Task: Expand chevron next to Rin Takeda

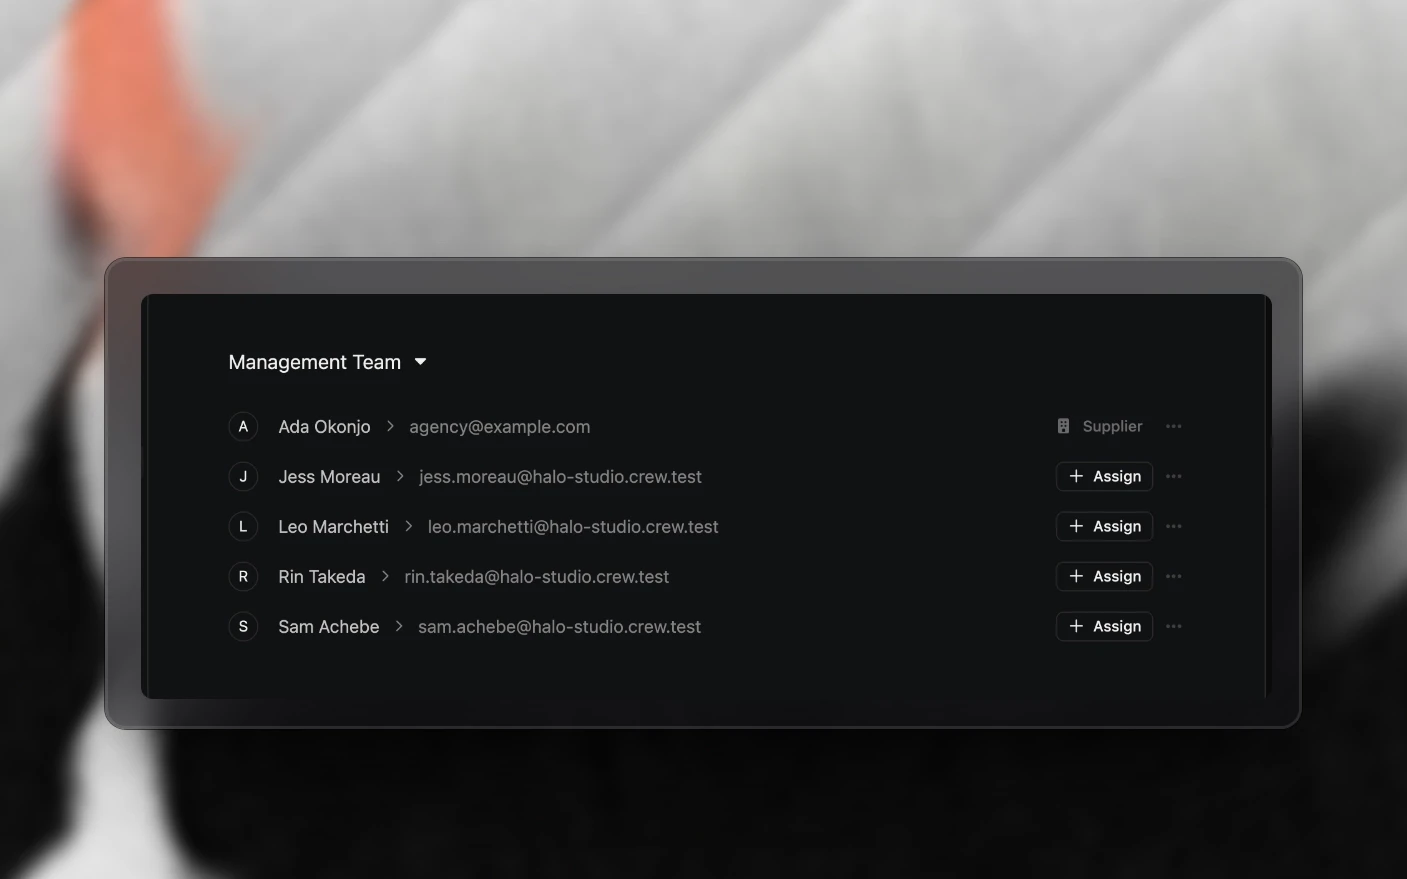Action: click(385, 576)
